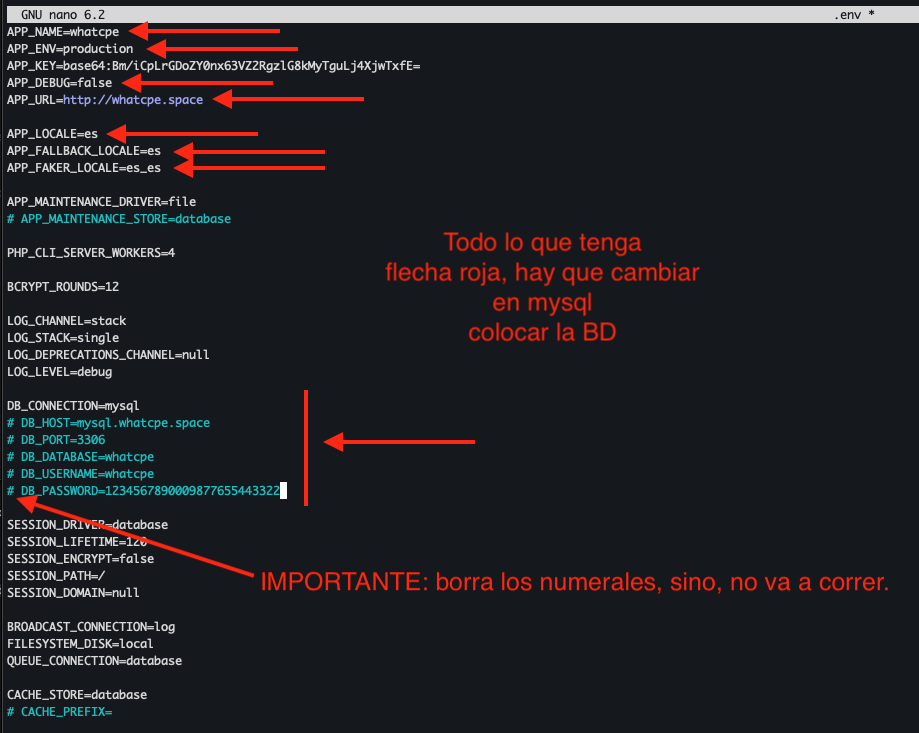The height and width of the screenshot is (733, 919).
Task: Place cursor on APP_FAKER_LOCALE=es_es
Action: 83,168
